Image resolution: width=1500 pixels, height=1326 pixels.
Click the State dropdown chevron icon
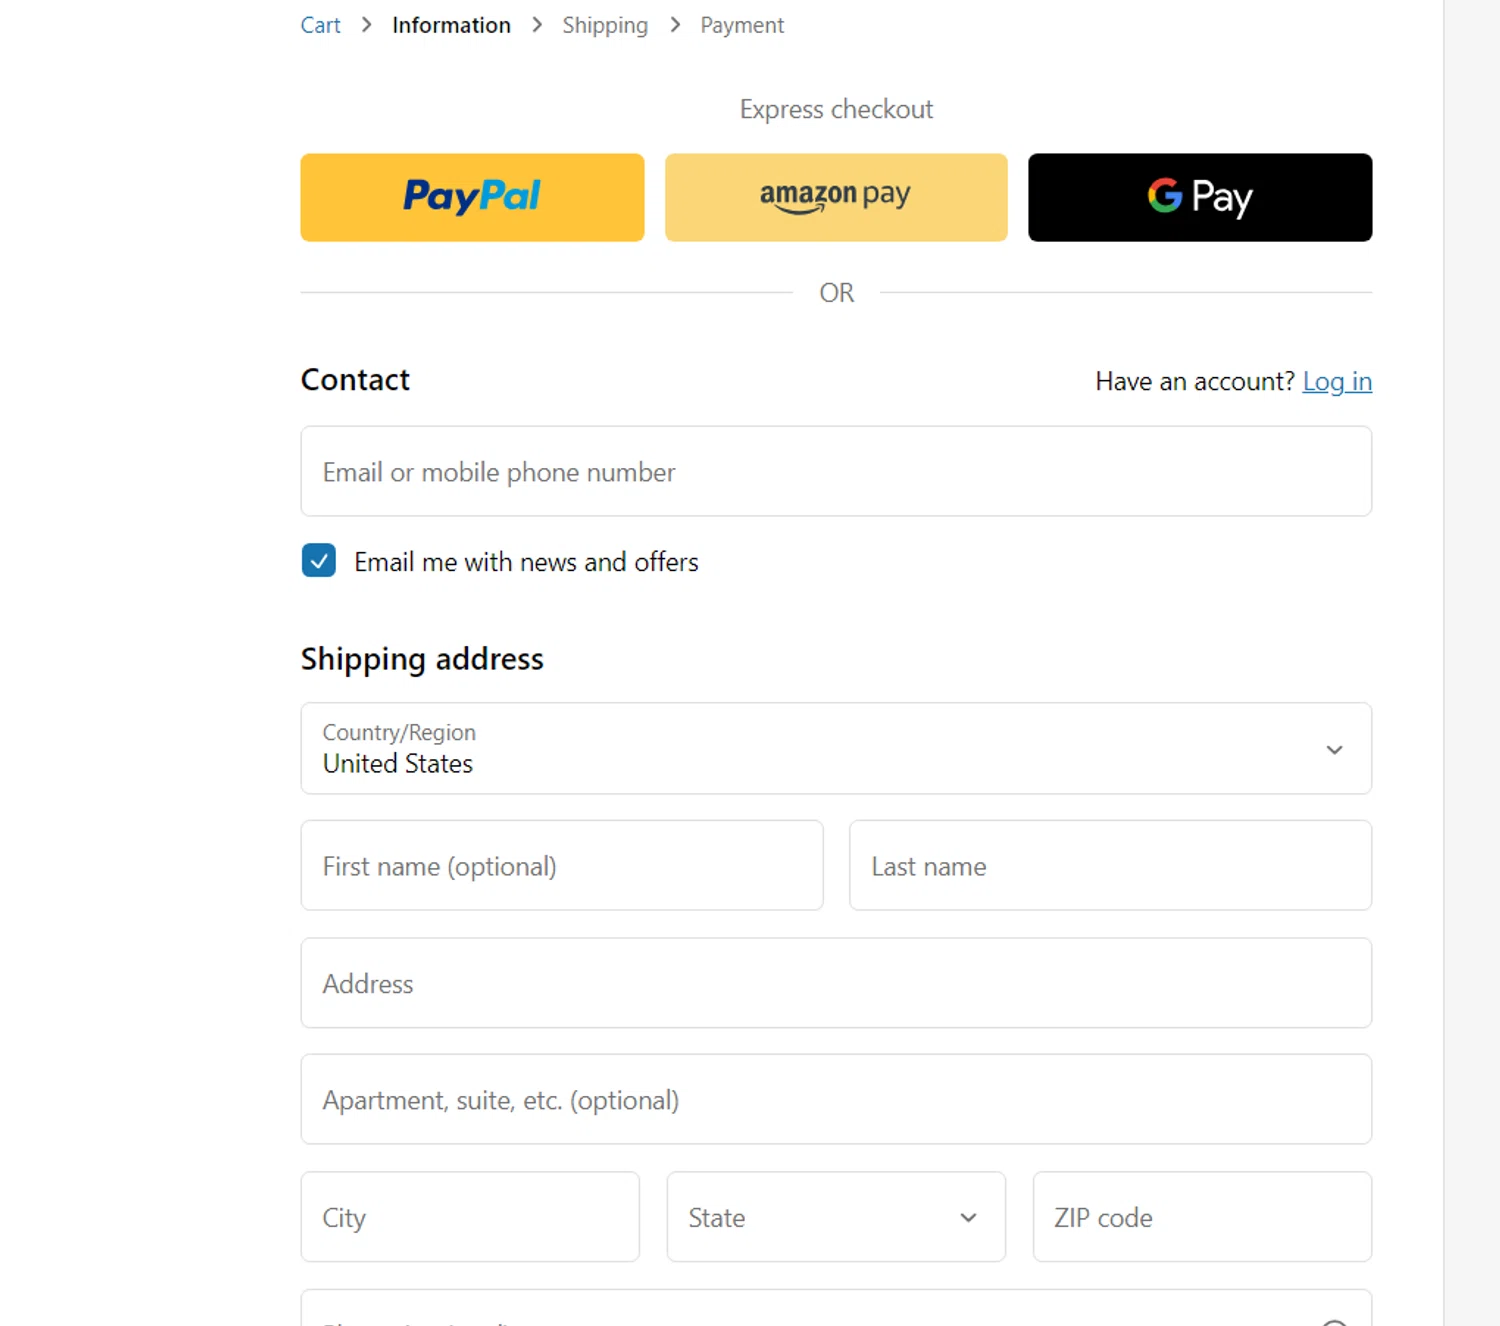pos(968,1218)
